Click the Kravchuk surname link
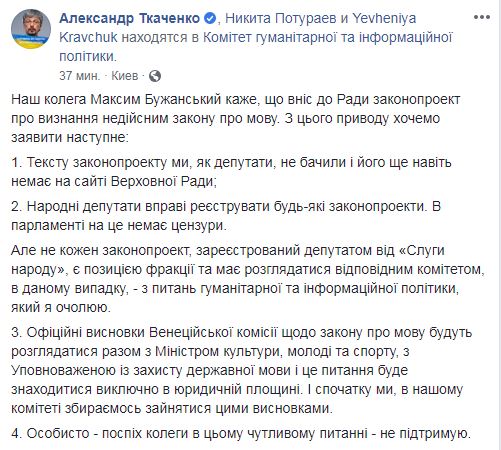The image size is (501, 450). coord(88,37)
